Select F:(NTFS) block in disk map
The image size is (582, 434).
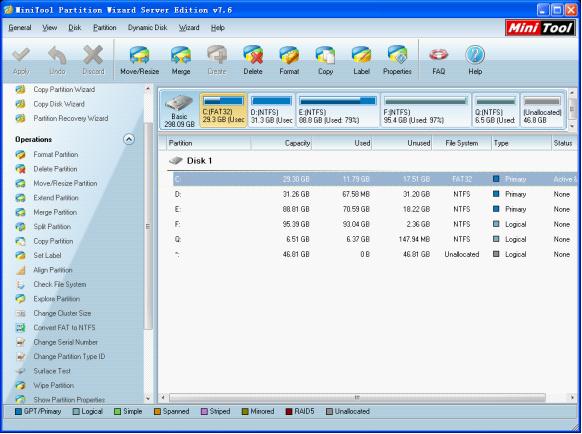(x=425, y=111)
